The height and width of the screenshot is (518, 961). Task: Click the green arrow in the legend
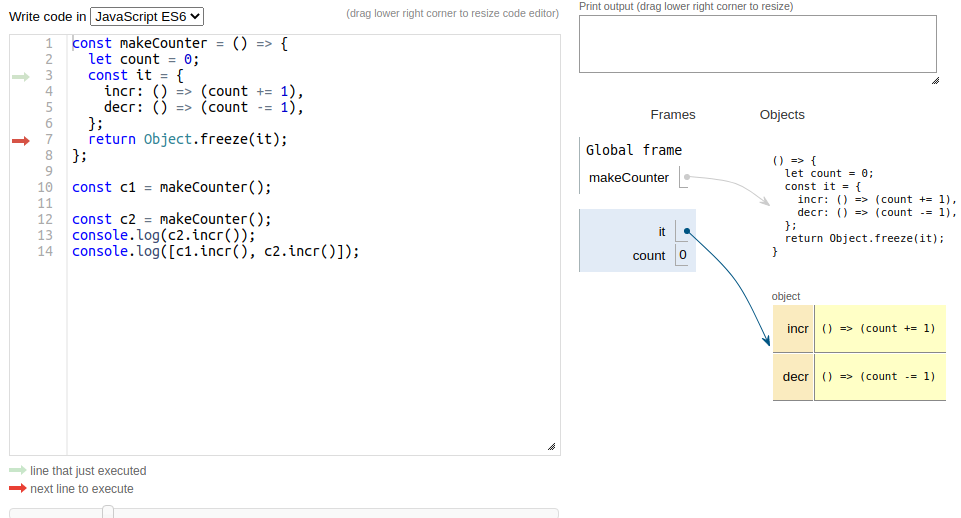[18, 470]
